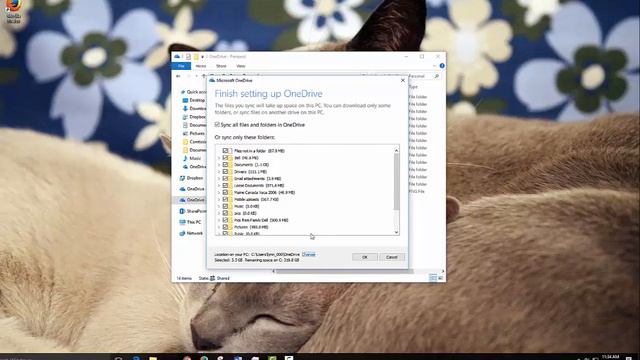Viewport: 640px width, 360px height.
Task: Switch Explorer to details view icon
Action: click(x=433, y=278)
